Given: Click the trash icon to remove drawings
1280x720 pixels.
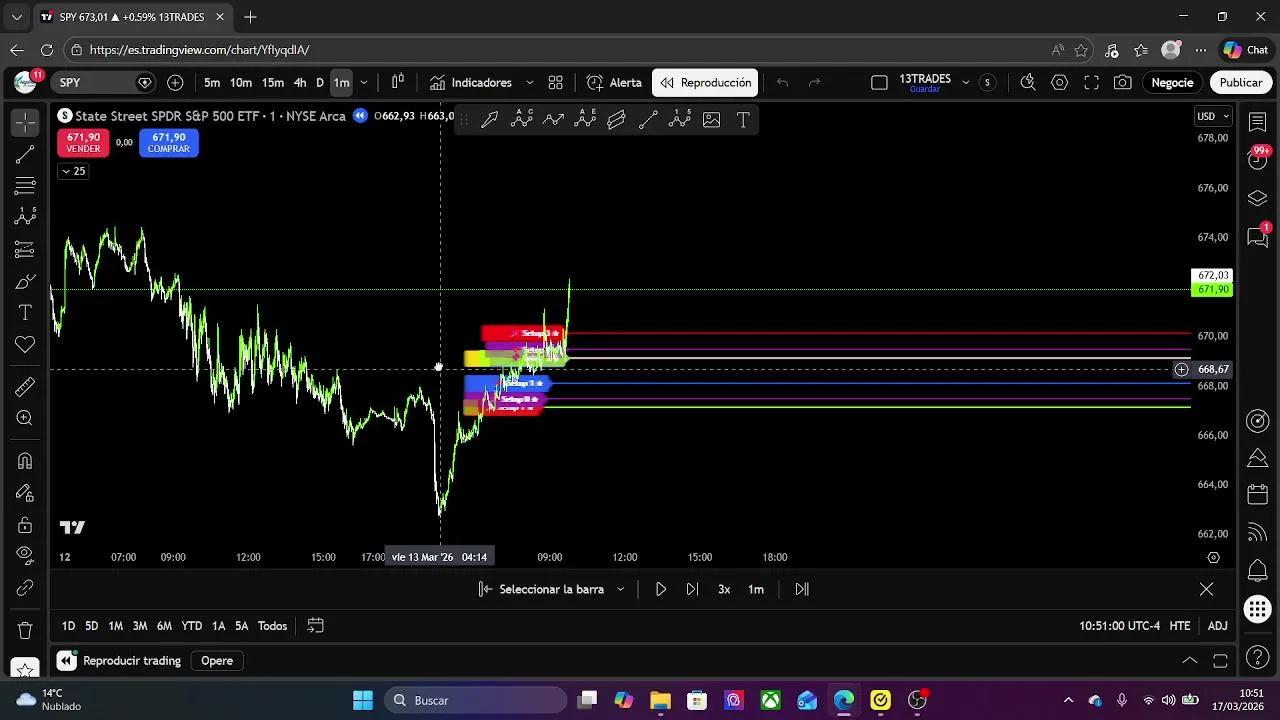Looking at the screenshot, I should 25,631.
